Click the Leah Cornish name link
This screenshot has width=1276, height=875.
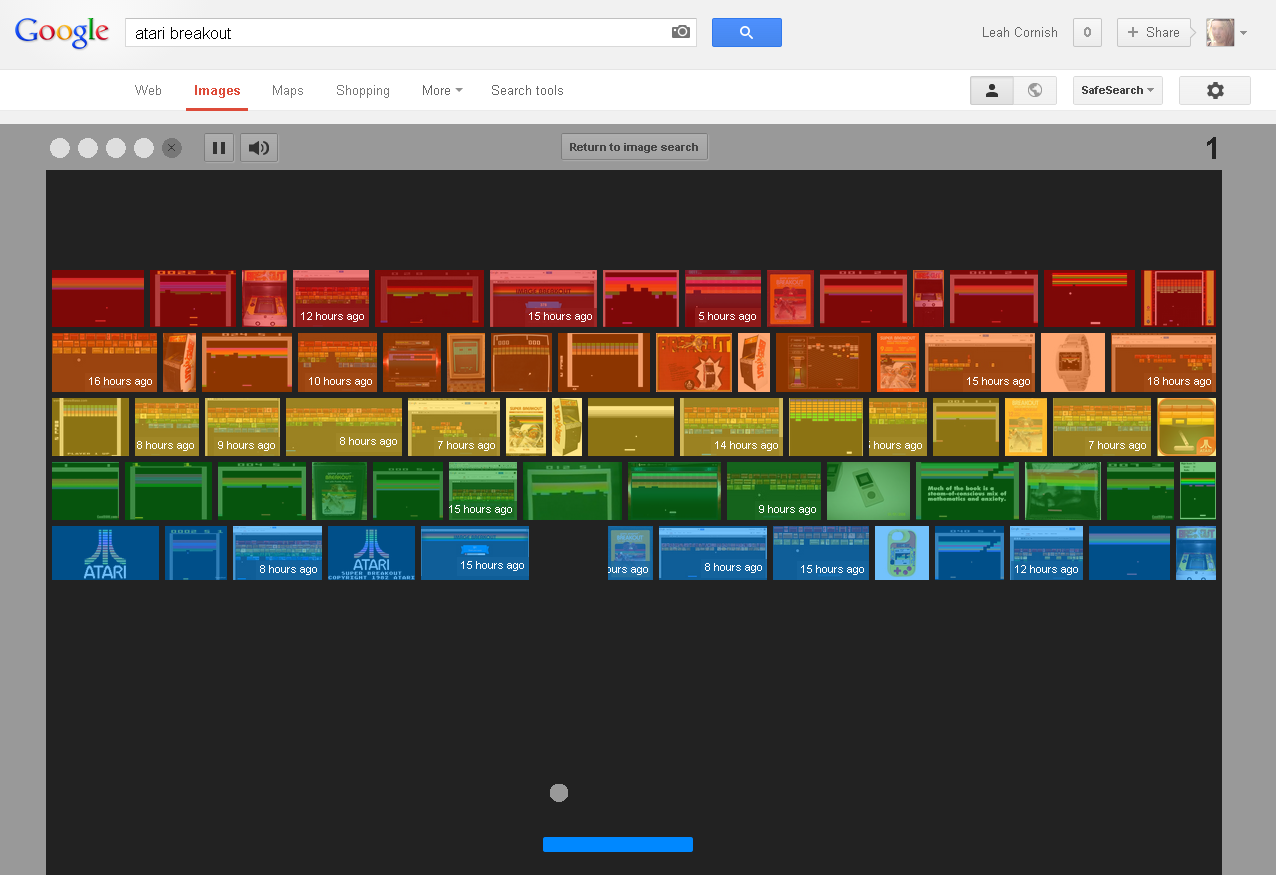[1019, 32]
